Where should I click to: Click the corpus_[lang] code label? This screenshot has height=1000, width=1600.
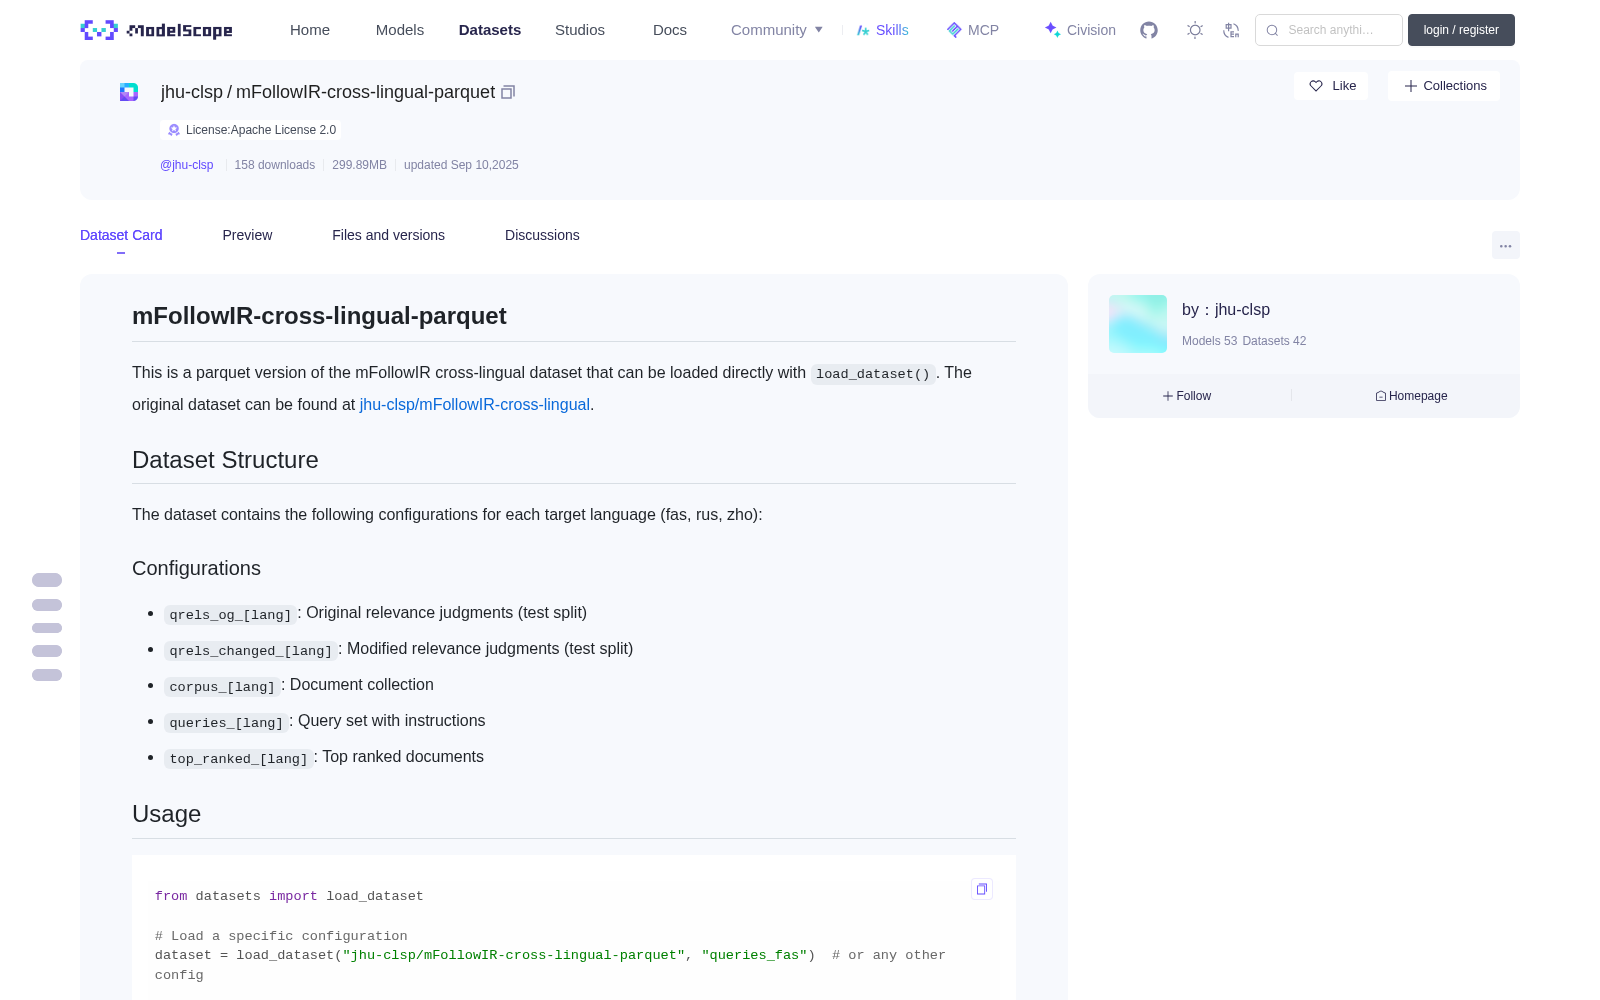[222, 686]
